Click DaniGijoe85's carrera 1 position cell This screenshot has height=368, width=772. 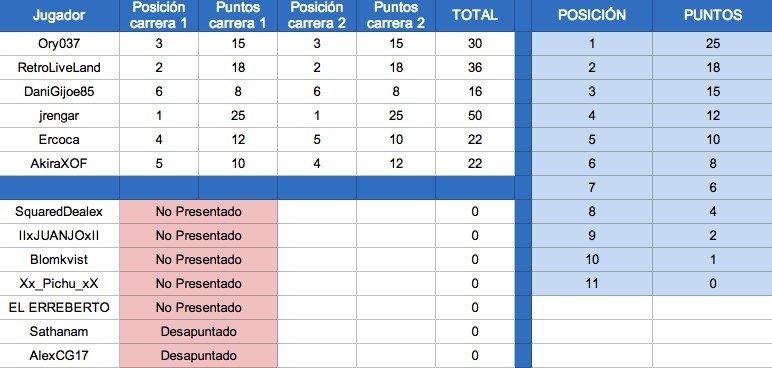pyautogui.click(x=159, y=92)
